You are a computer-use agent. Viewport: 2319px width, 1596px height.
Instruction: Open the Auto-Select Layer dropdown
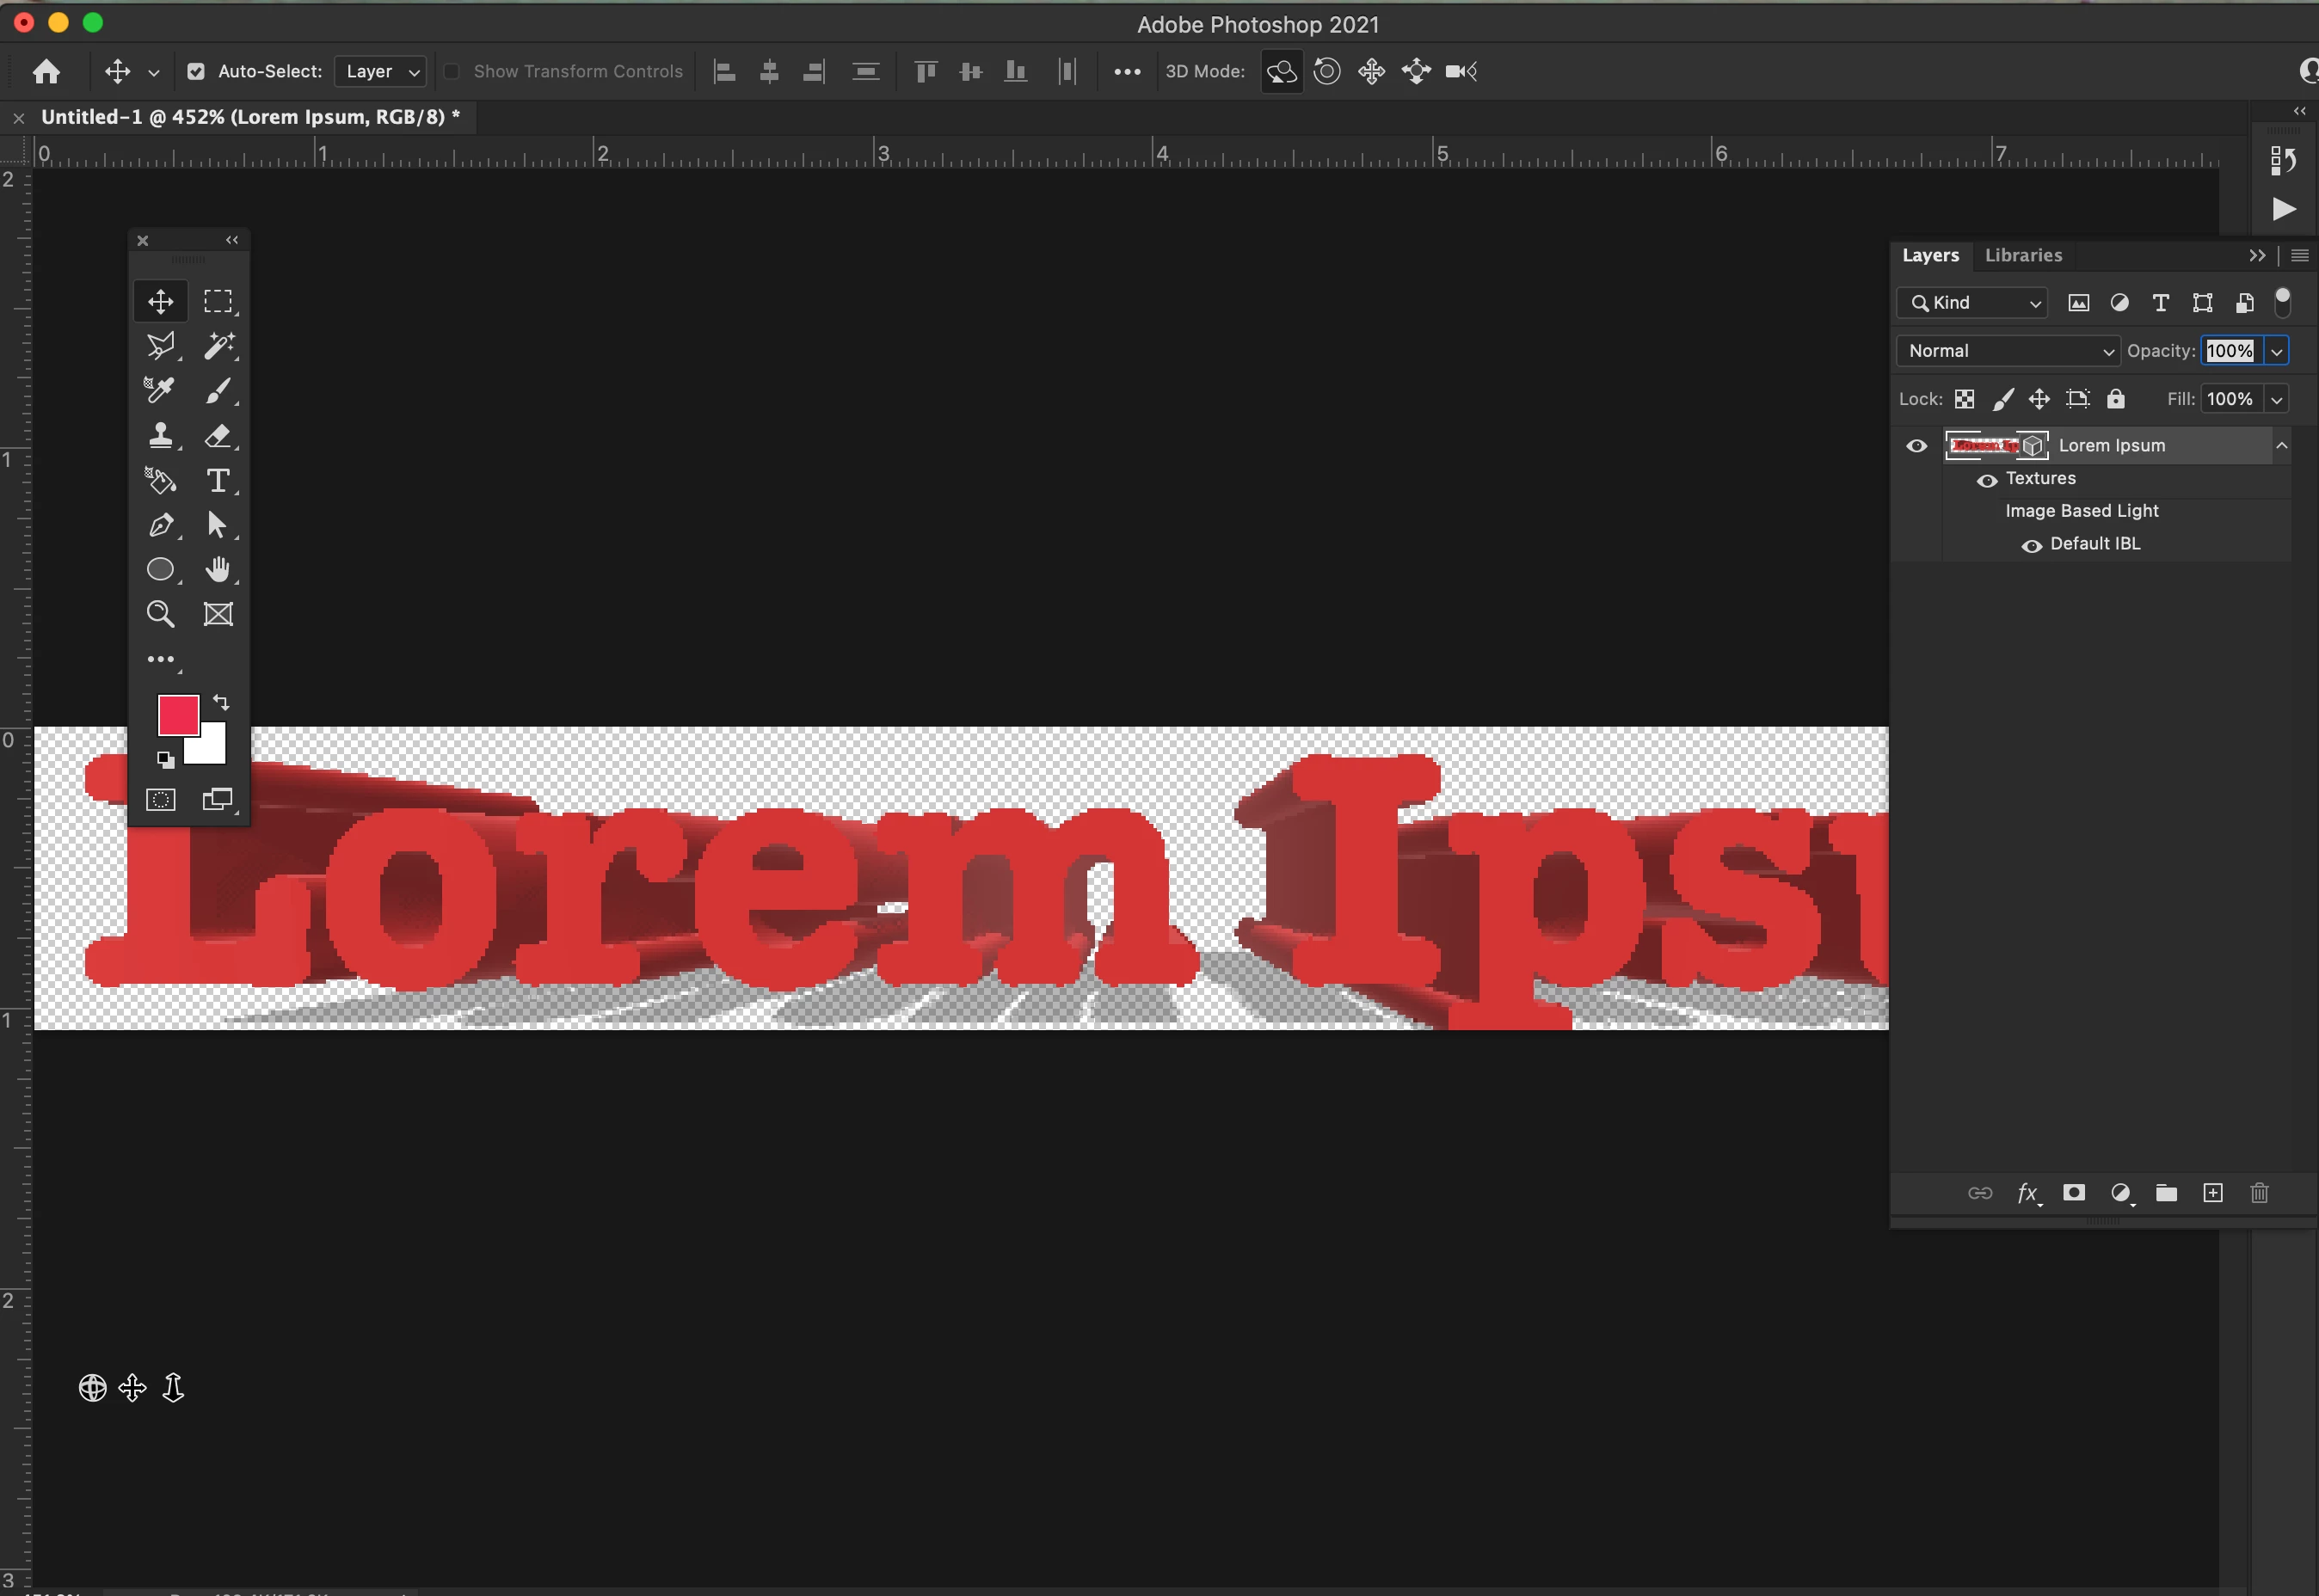381,71
